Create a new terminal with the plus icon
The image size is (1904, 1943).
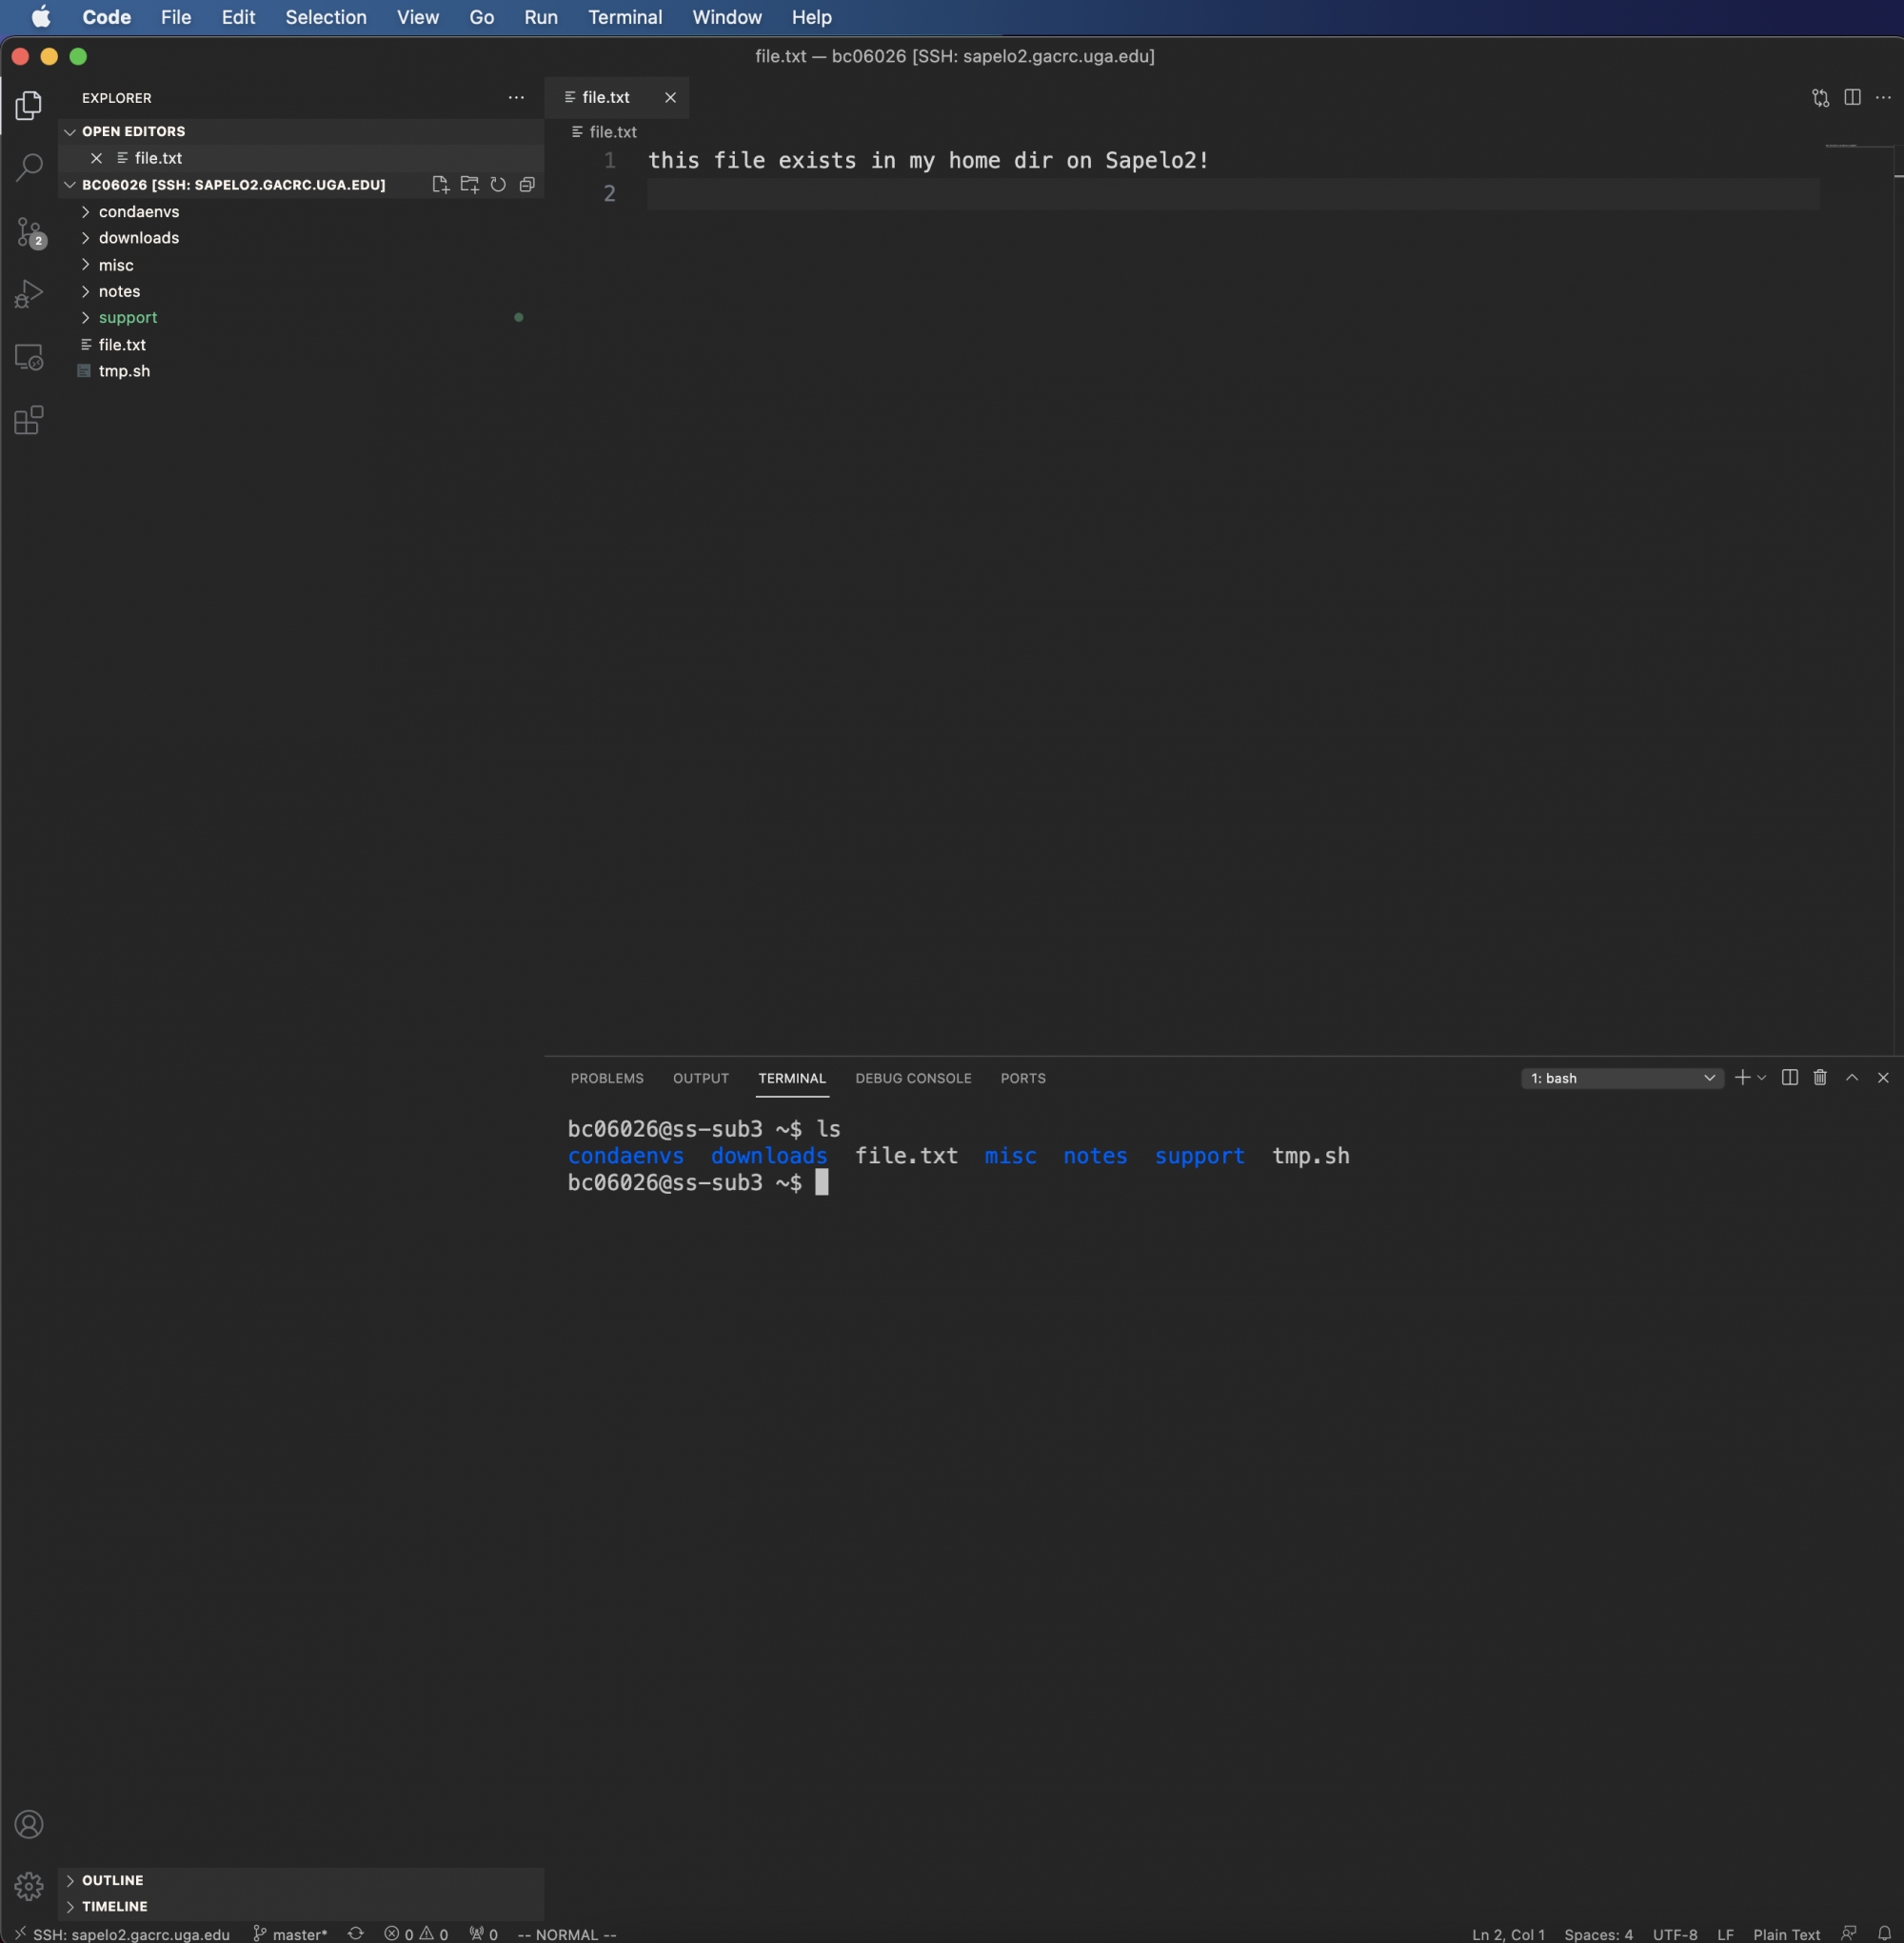coord(1743,1077)
